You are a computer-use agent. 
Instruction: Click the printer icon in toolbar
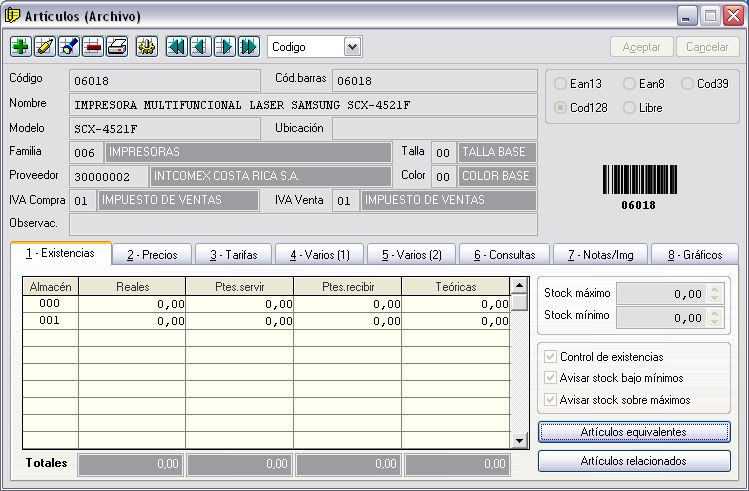click(x=117, y=47)
